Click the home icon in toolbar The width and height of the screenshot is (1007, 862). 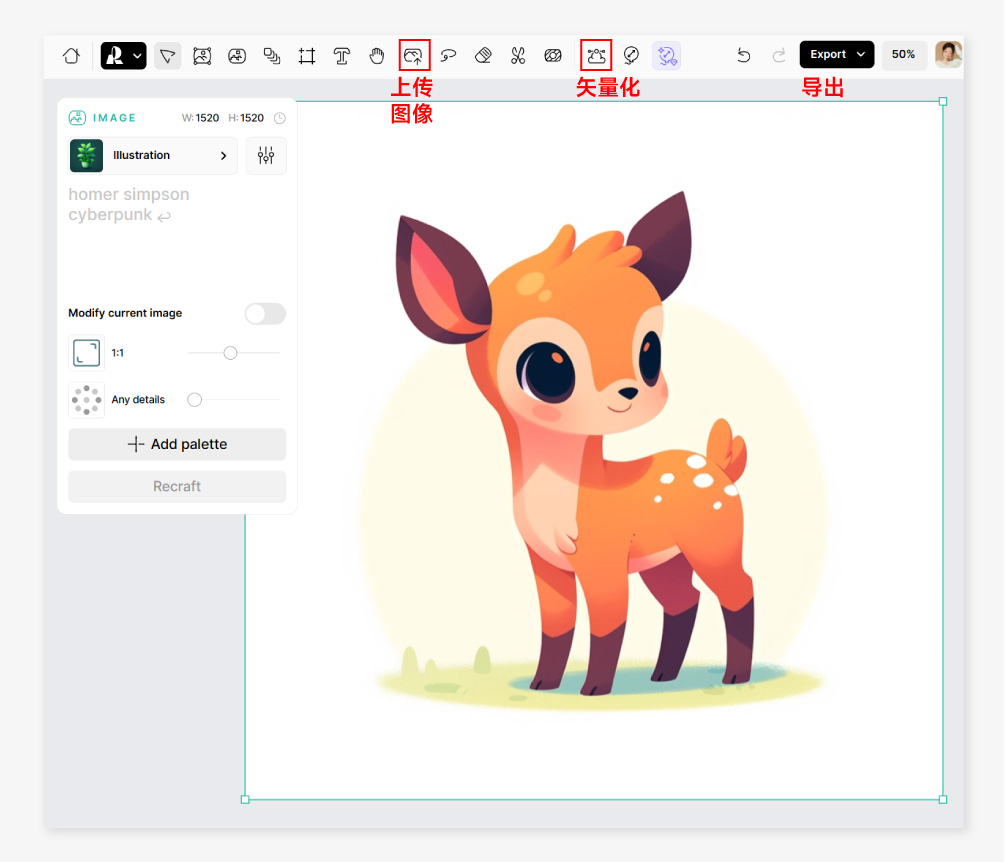[71, 56]
